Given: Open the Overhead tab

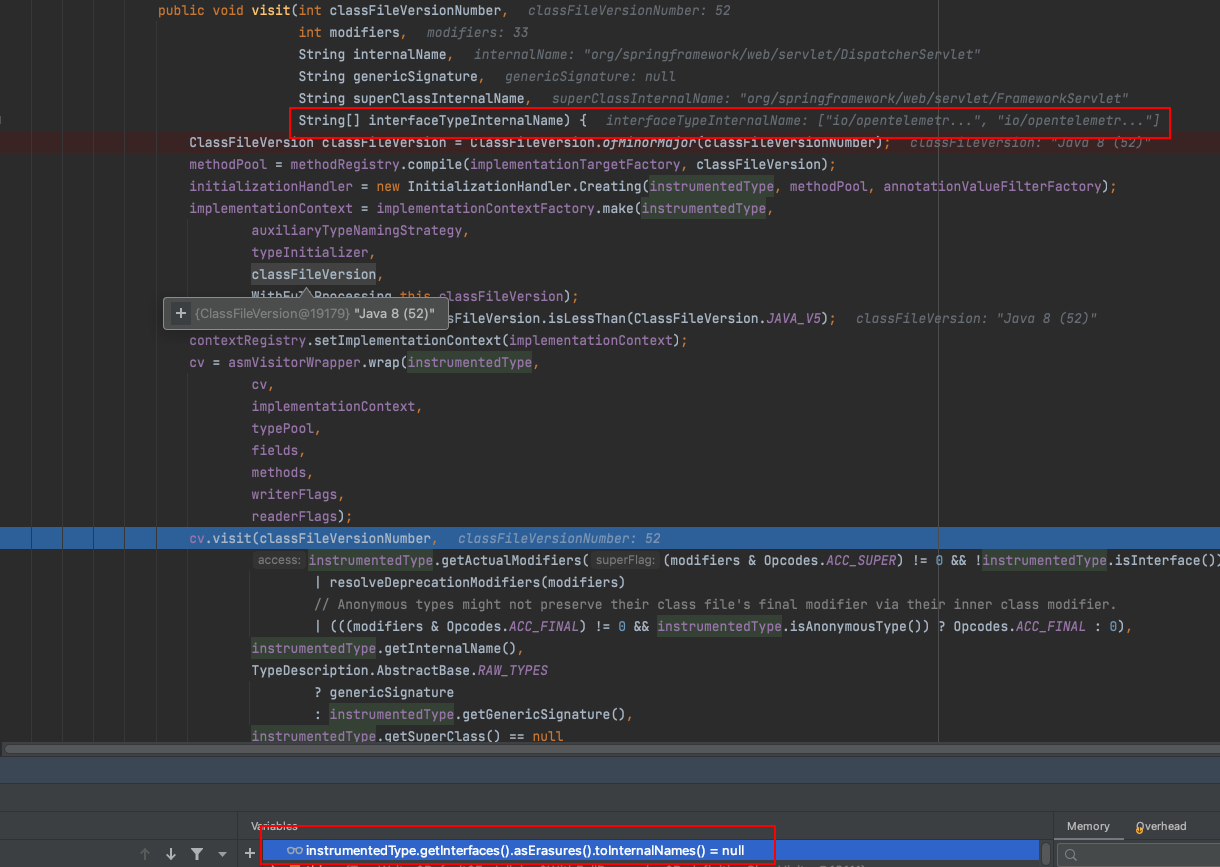Looking at the screenshot, I should click(x=1161, y=827).
